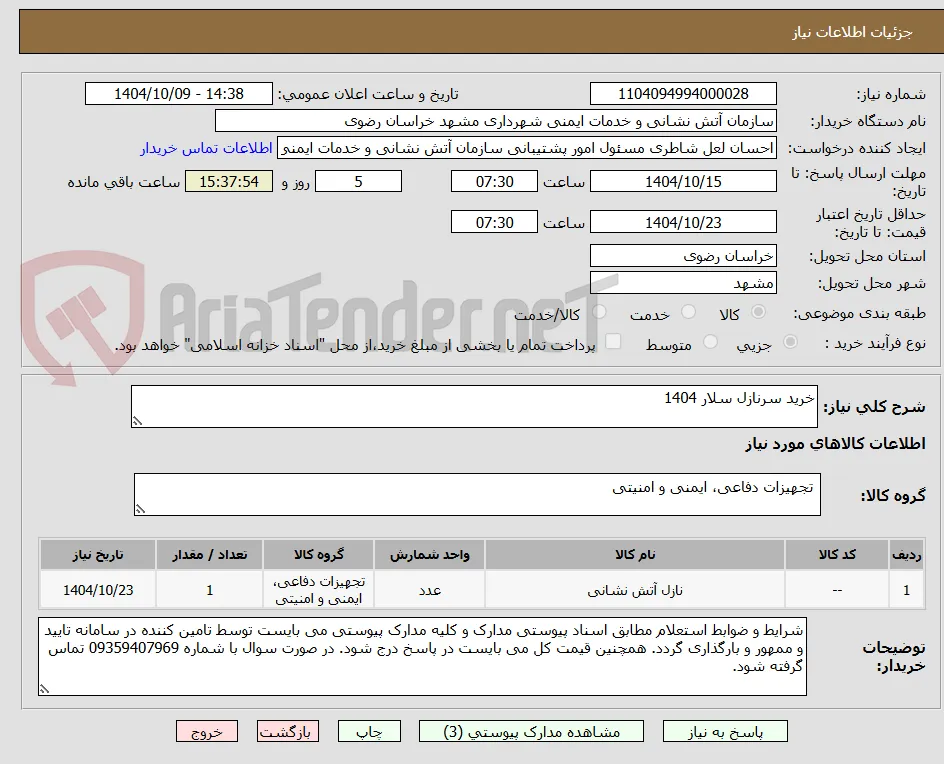
Task: Open اطلاعات تماس خریدار link
Action: [x=206, y=148]
